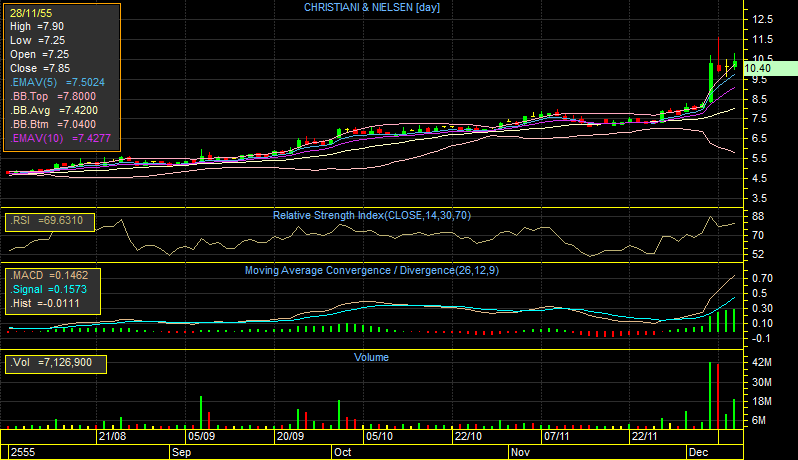
Task: Click the 4.5 price axis label
Action: click(759, 178)
